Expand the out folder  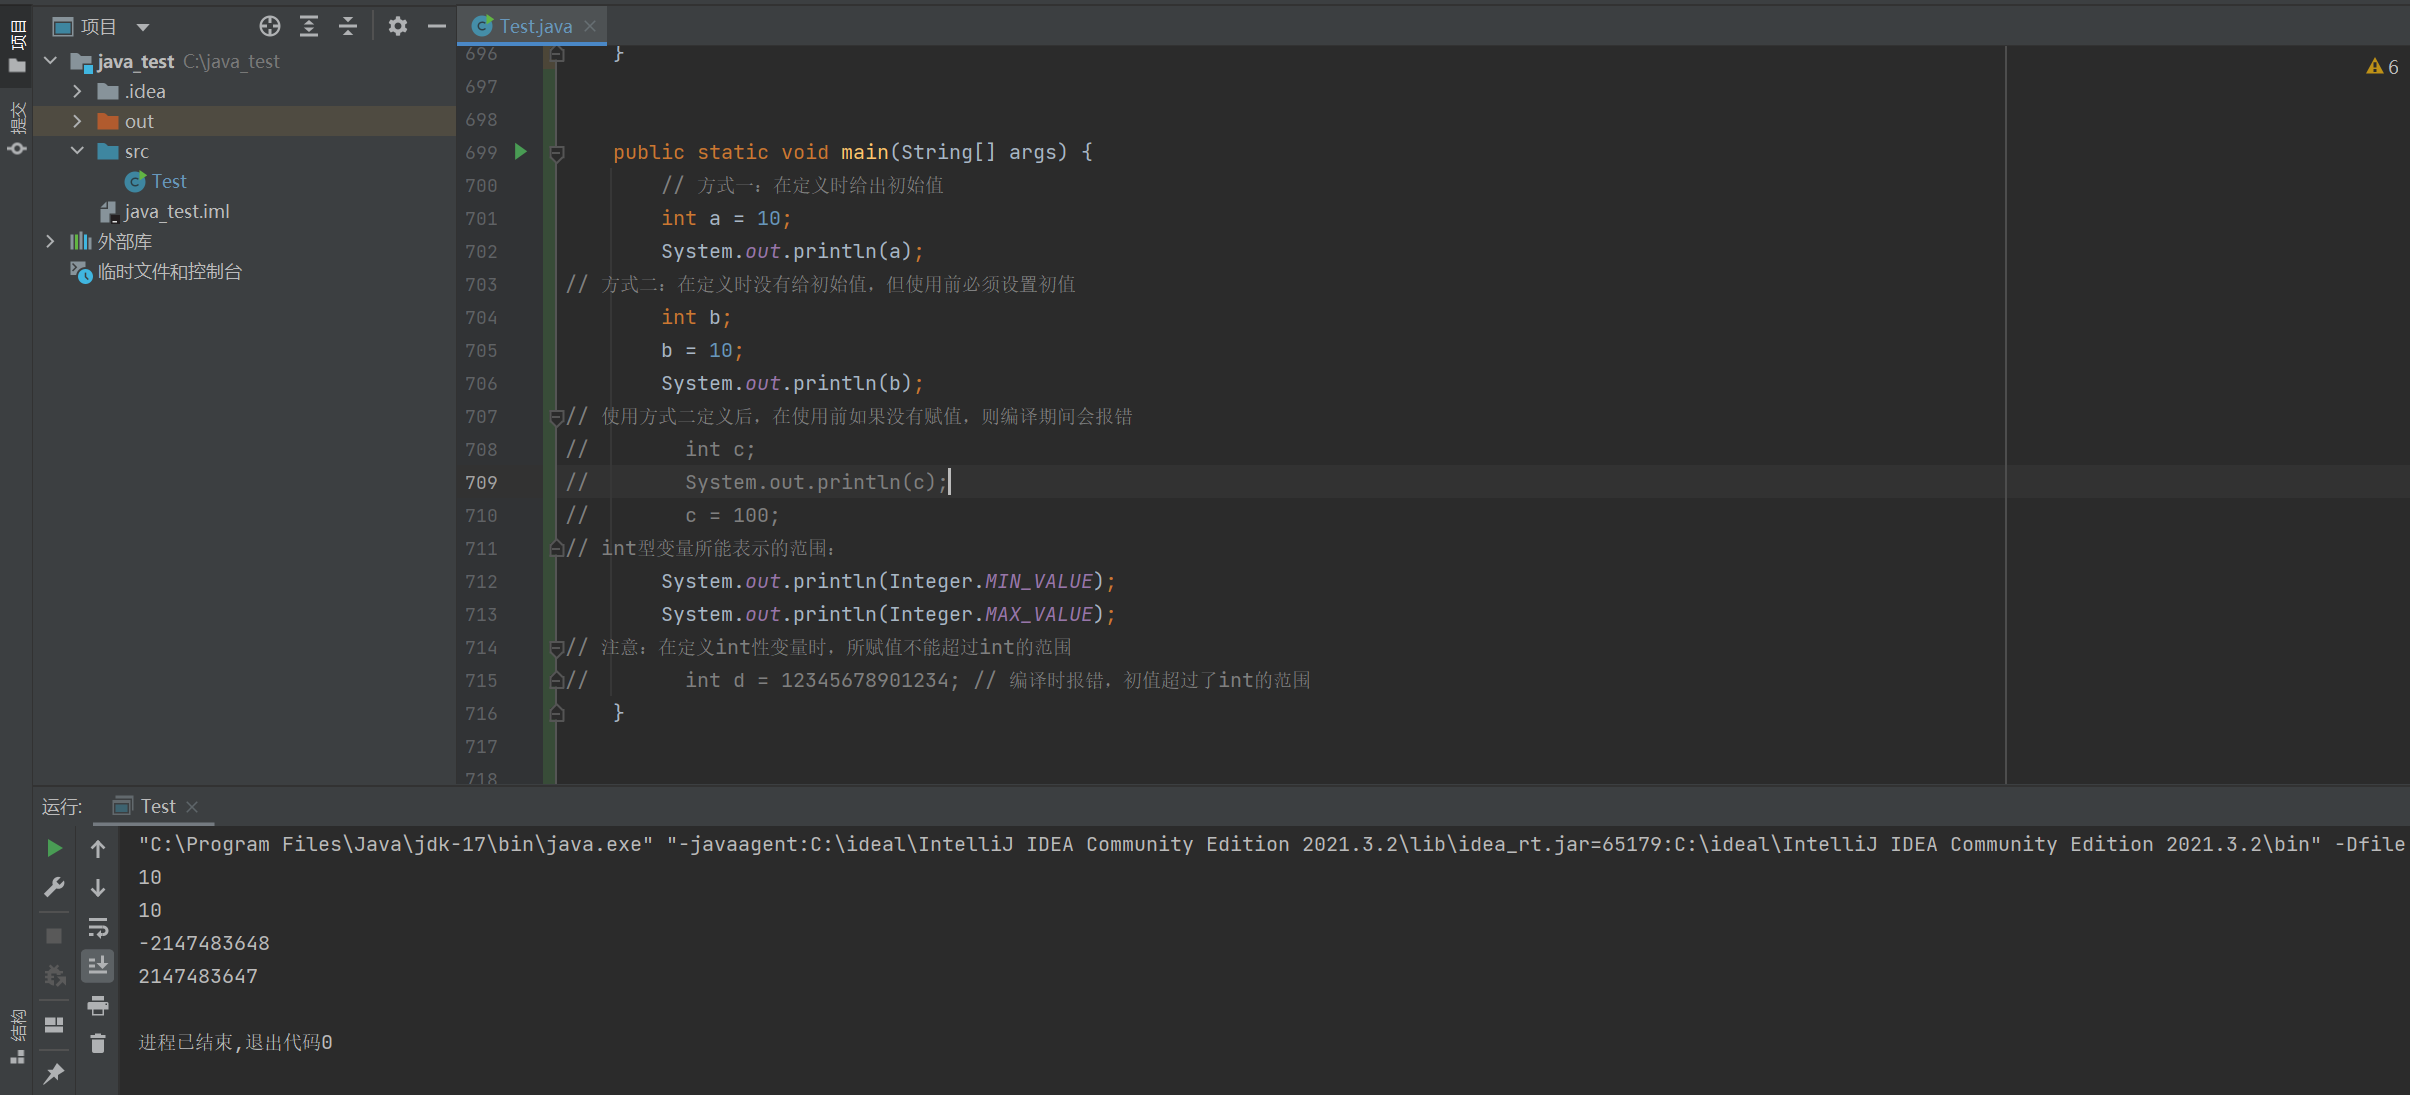(x=77, y=121)
